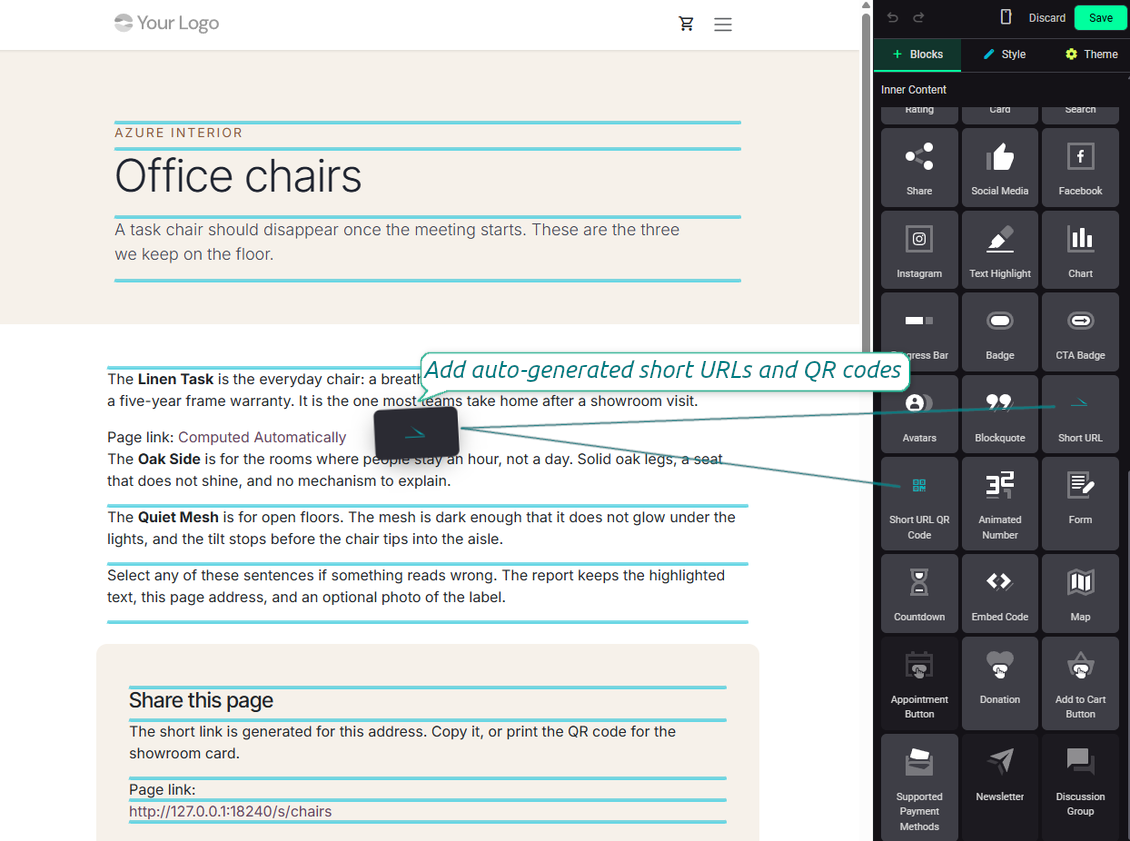Insert the Discussion Group block
This screenshot has height=841, width=1130.
(1080, 788)
